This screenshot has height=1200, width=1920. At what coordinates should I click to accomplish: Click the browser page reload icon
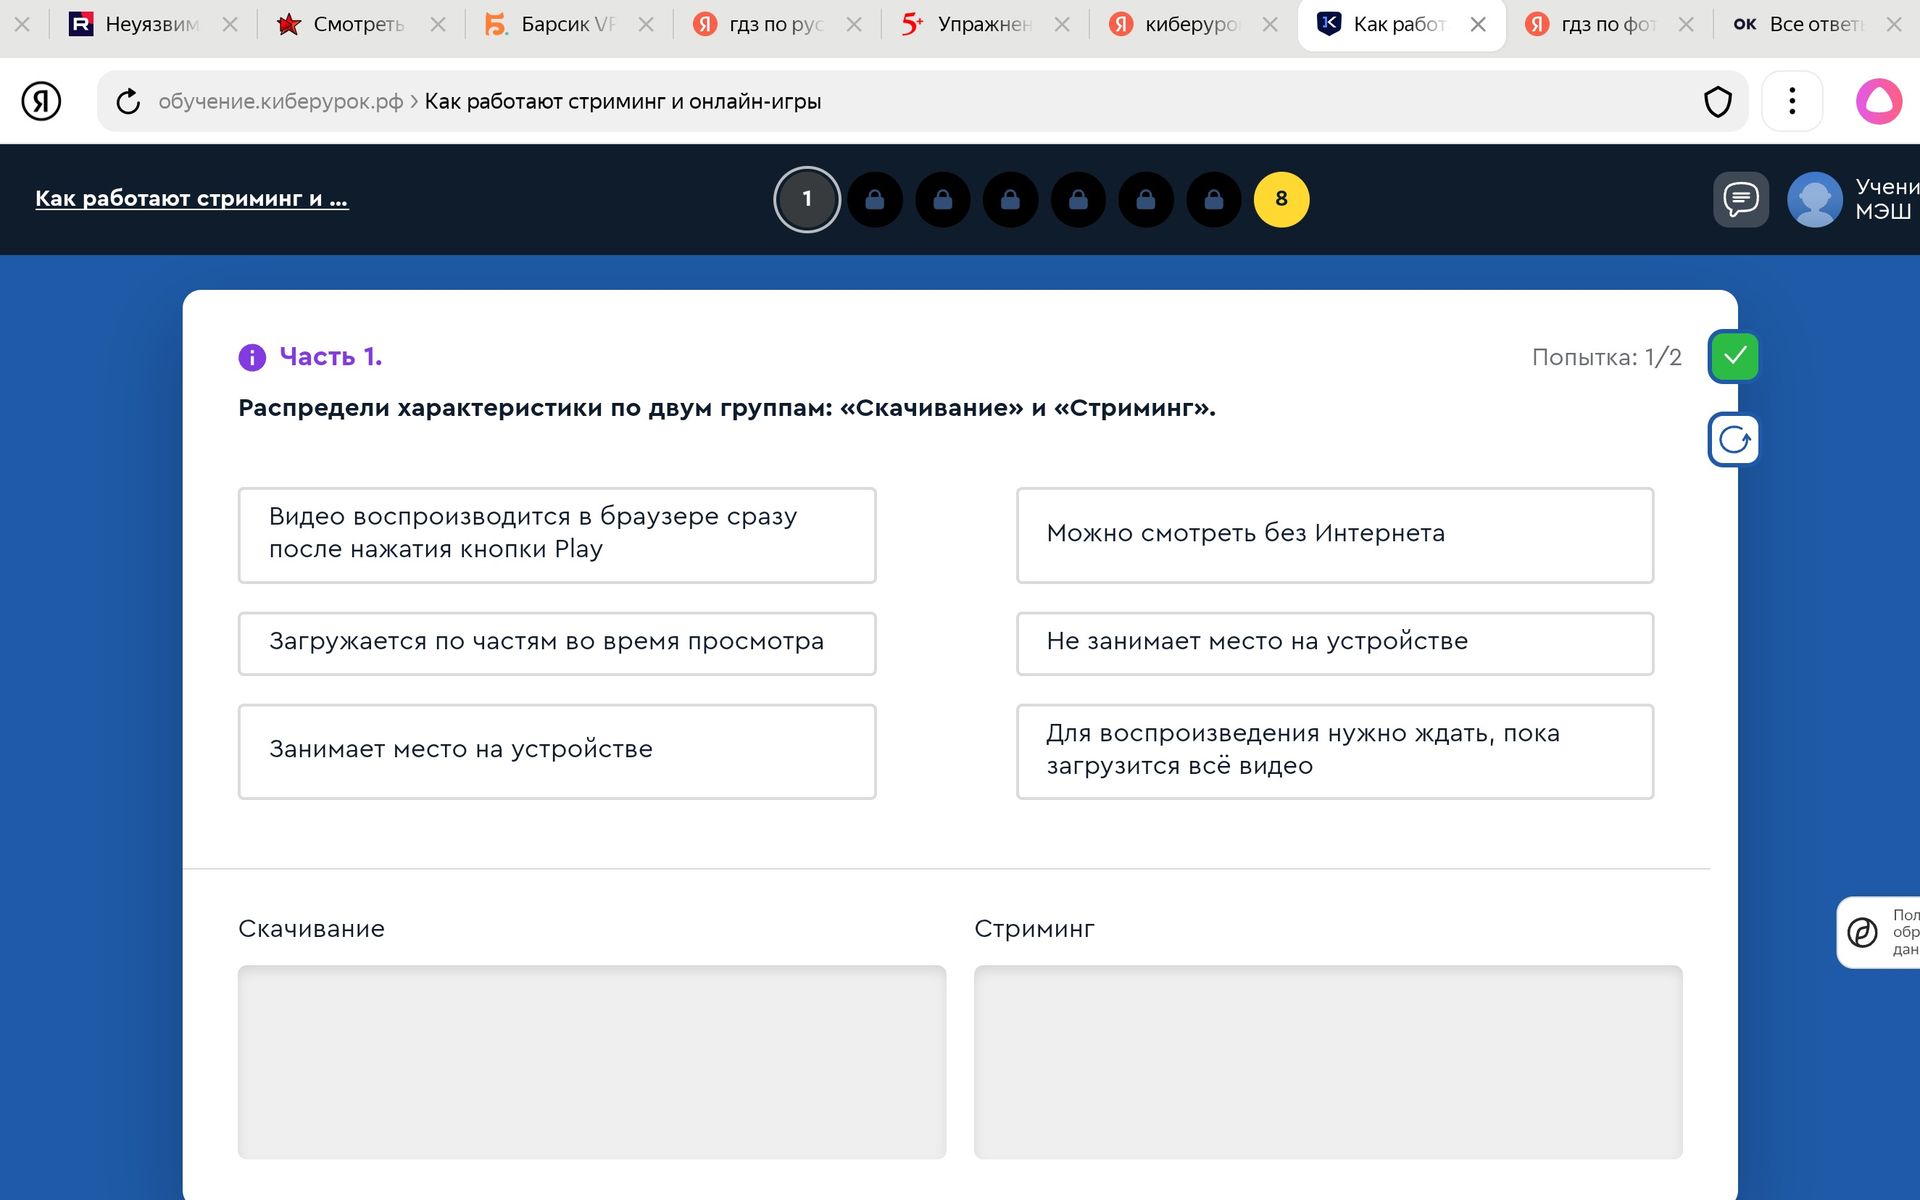[x=128, y=101]
